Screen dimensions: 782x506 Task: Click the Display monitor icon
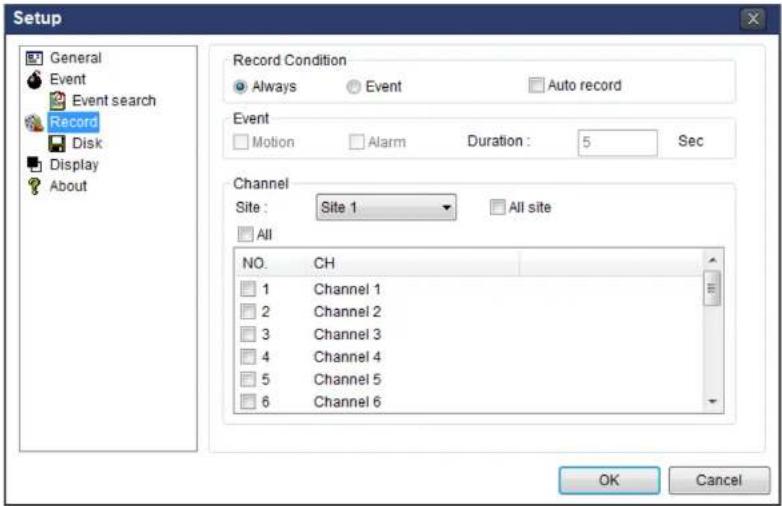34,165
